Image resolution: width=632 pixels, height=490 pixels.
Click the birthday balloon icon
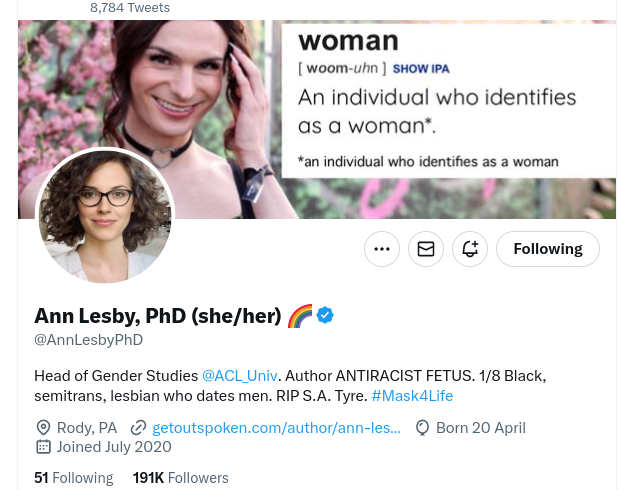click(423, 428)
